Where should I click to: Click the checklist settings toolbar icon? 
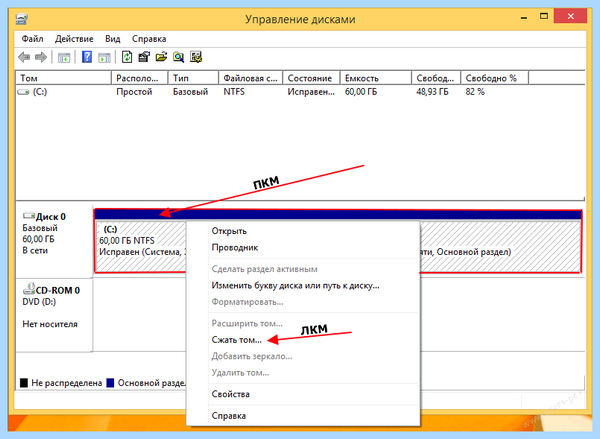point(196,57)
